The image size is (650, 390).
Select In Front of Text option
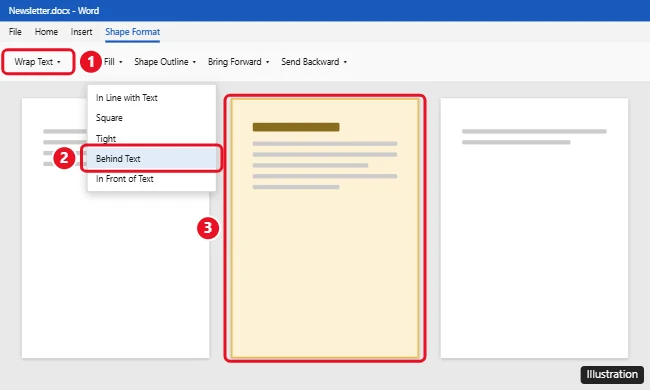[x=151, y=179]
